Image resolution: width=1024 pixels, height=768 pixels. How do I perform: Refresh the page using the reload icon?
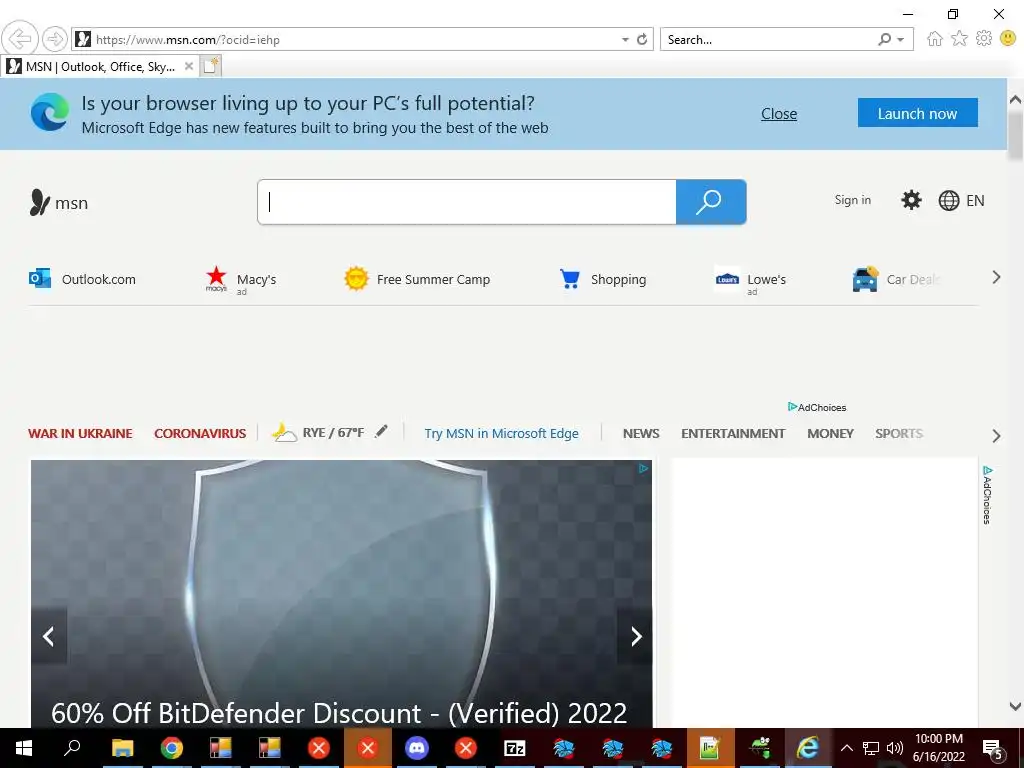[642, 39]
